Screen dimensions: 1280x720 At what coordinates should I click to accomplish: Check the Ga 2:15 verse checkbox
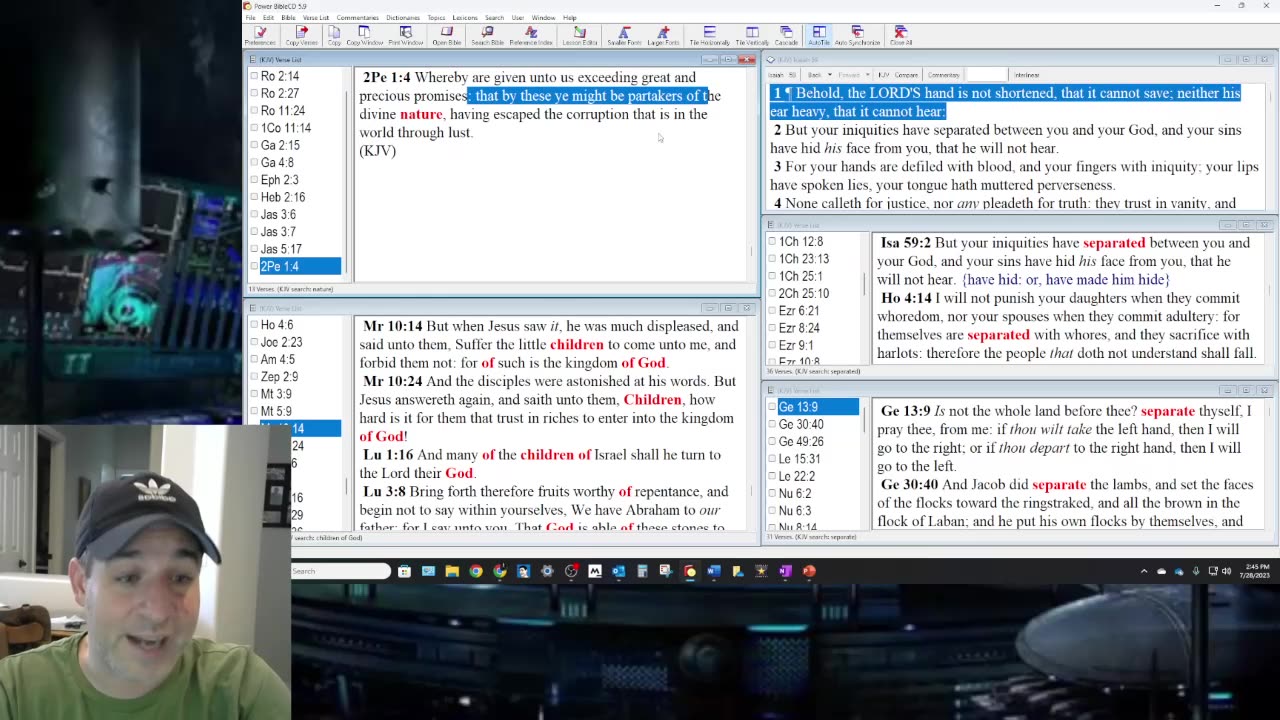254,145
